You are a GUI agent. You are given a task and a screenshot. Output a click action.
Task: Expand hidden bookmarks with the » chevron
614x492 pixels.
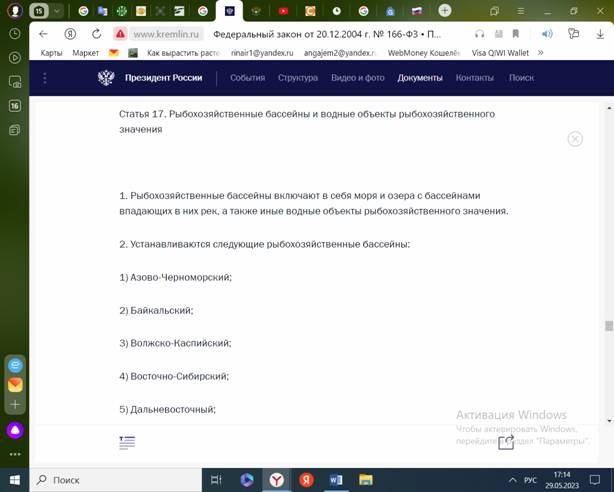coord(541,52)
